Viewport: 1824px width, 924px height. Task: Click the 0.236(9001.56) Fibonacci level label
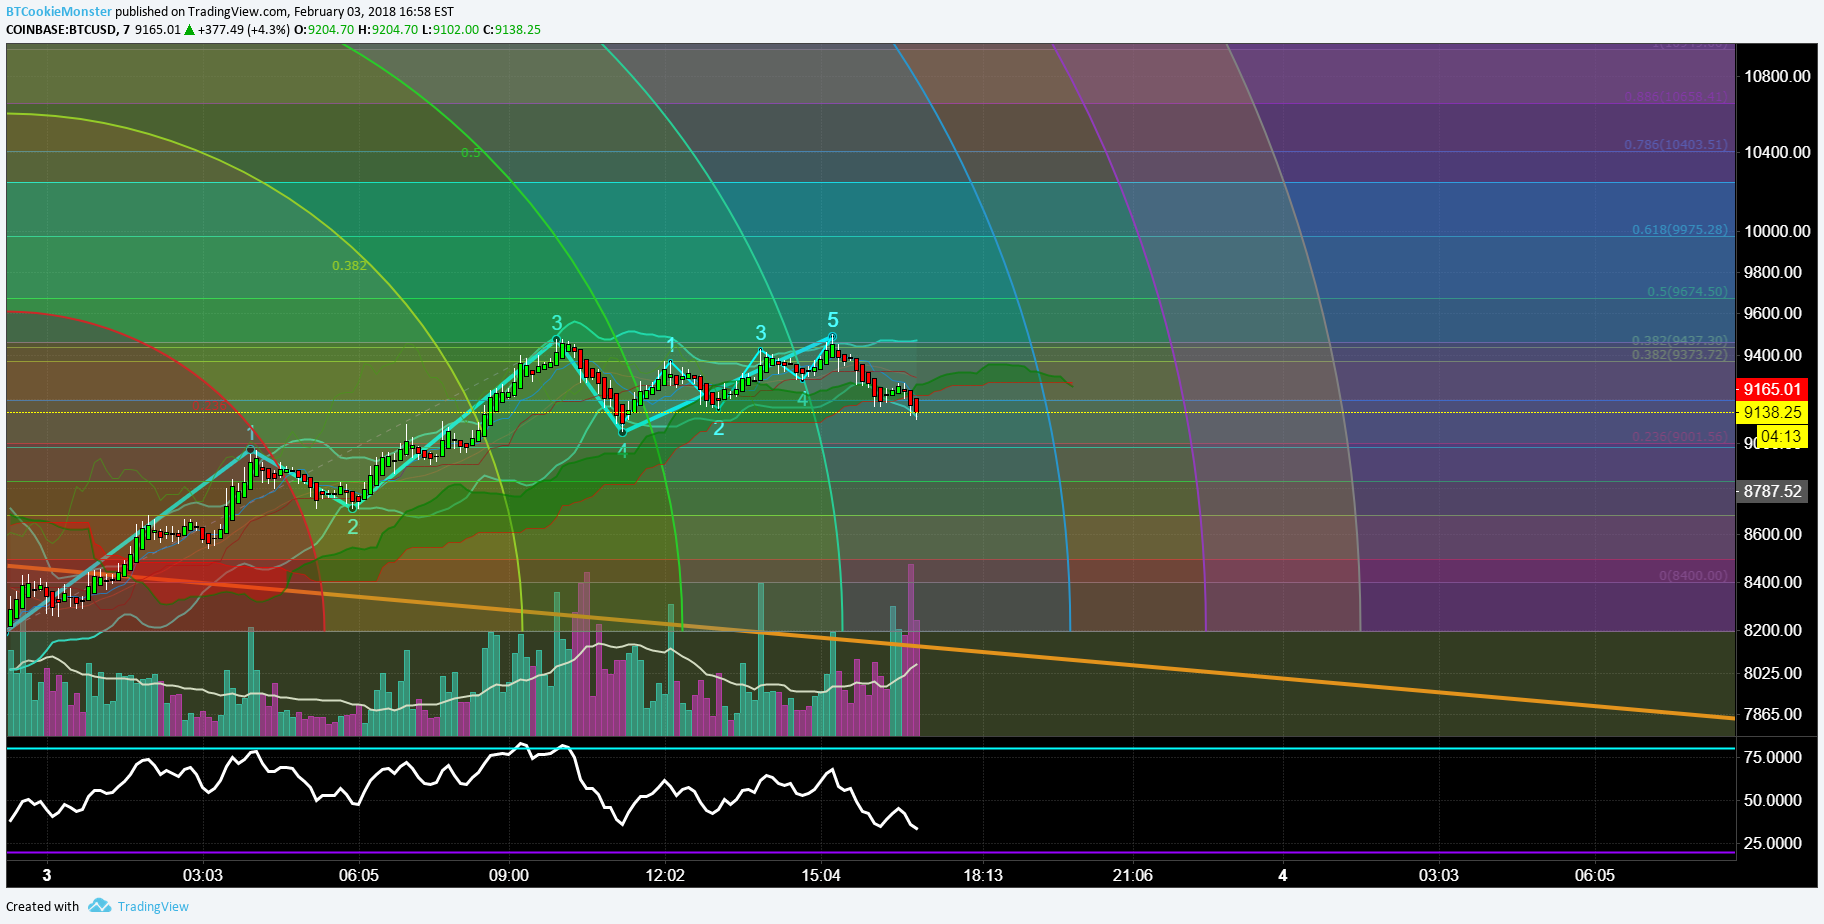pos(1680,437)
